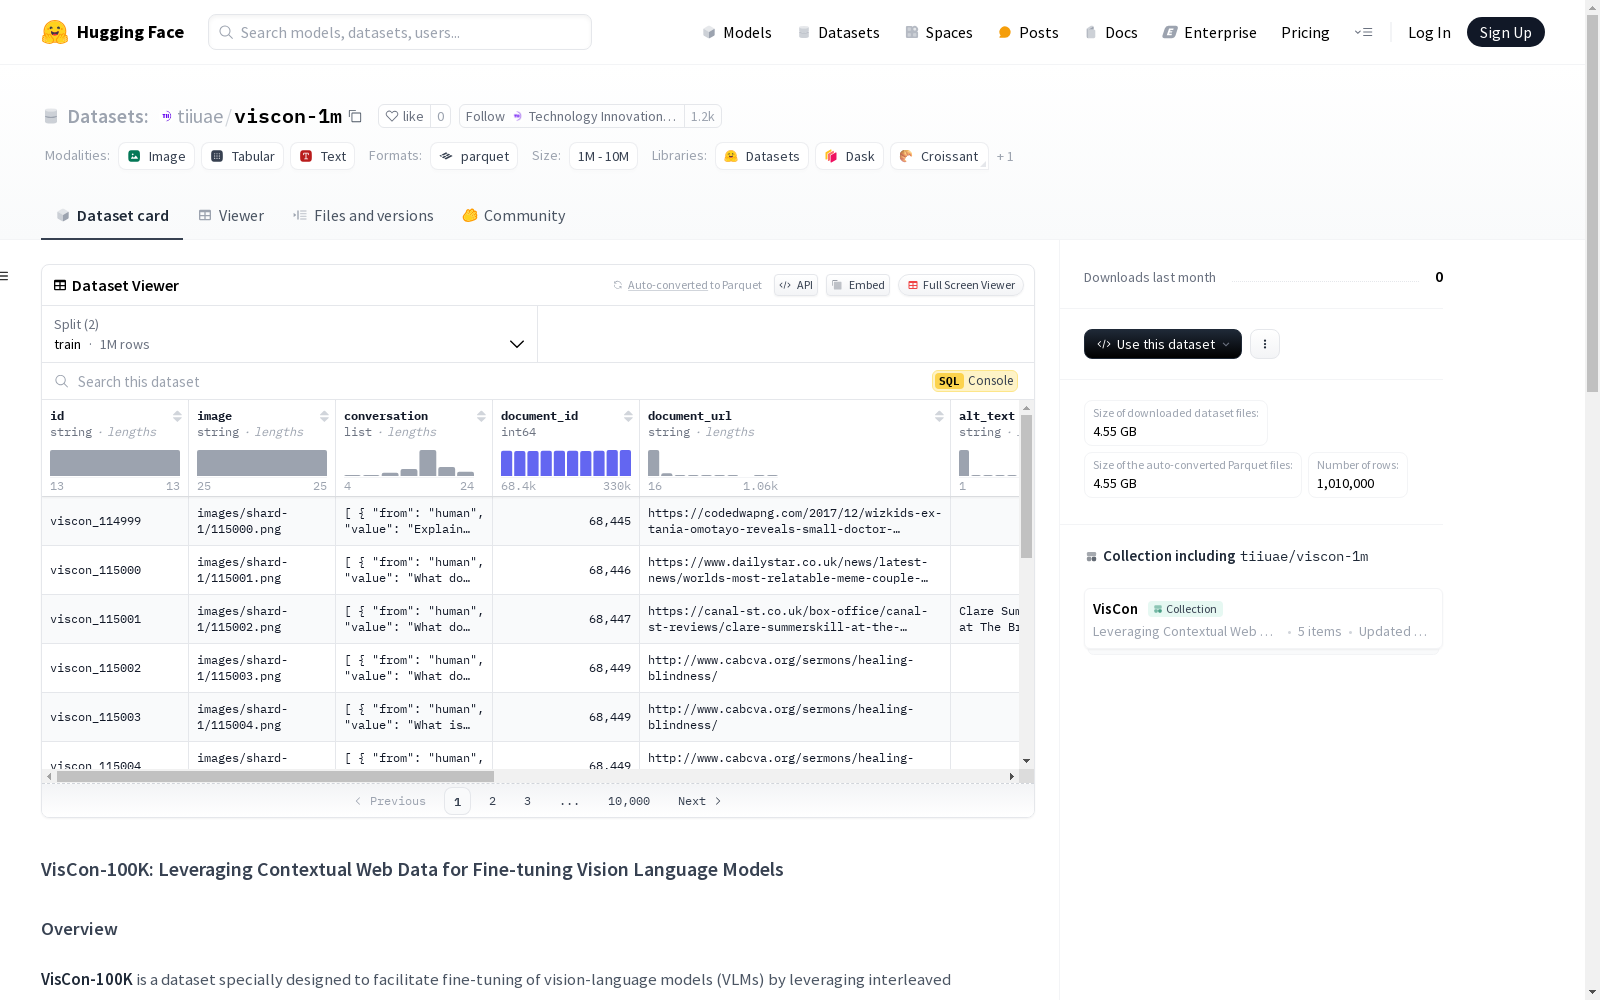Show the +1 more libraries

click(1005, 157)
